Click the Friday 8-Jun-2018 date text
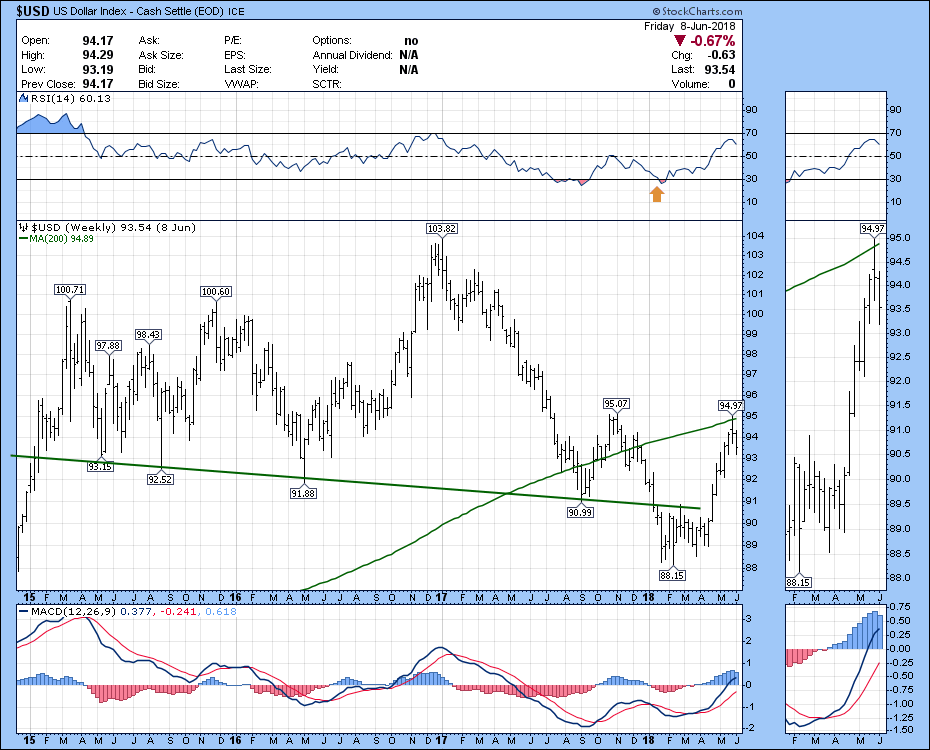This screenshot has width=930, height=750. (690, 26)
